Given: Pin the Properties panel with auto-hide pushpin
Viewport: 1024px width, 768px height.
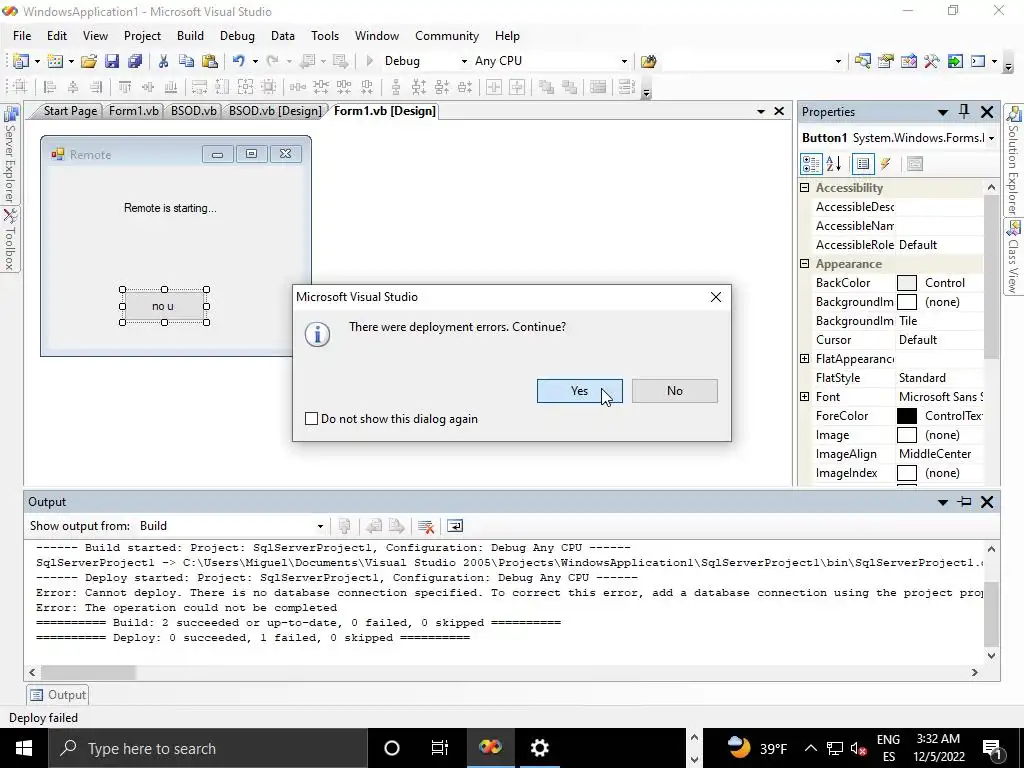Looking at the screenshot, I should click(964, 112).
